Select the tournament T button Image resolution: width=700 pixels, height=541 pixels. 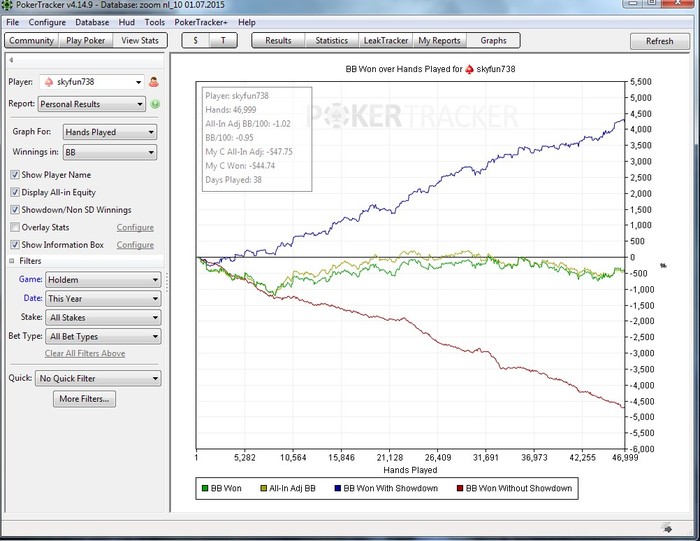tap(223, 41)
